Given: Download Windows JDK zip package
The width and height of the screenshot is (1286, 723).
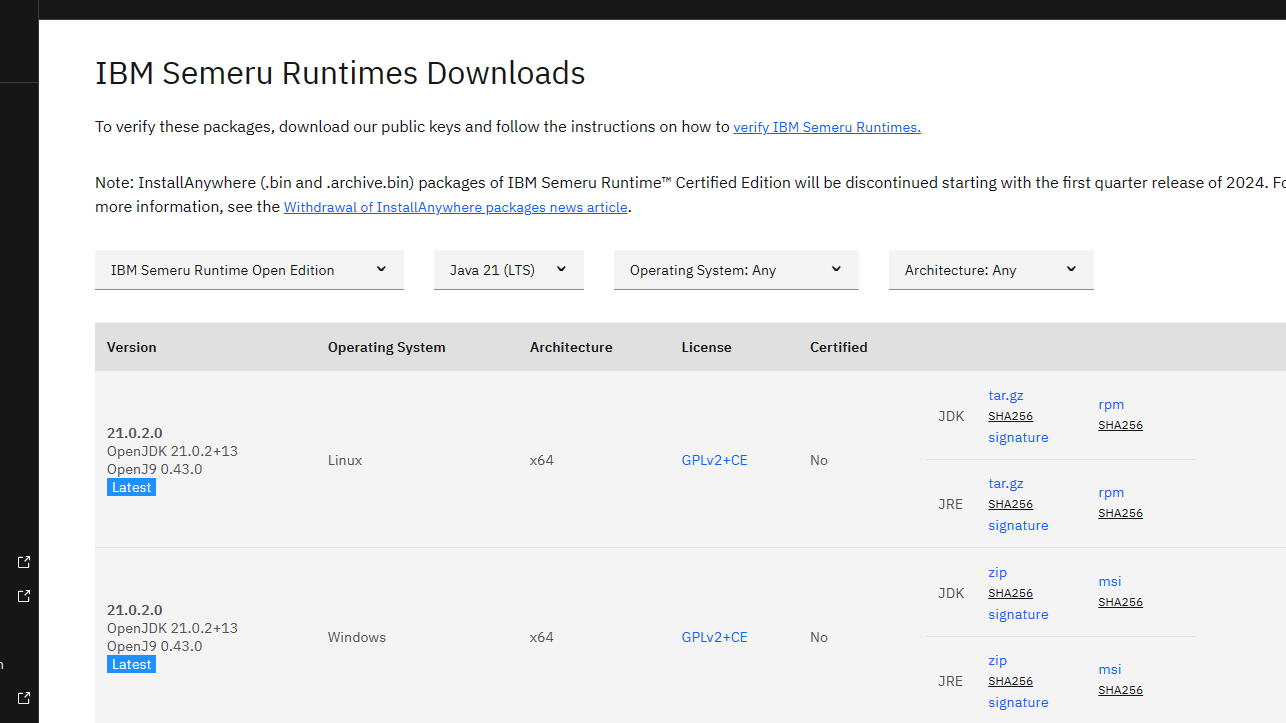Looking at the screenshot, I should pyautogui.click(x=997, y=572).
